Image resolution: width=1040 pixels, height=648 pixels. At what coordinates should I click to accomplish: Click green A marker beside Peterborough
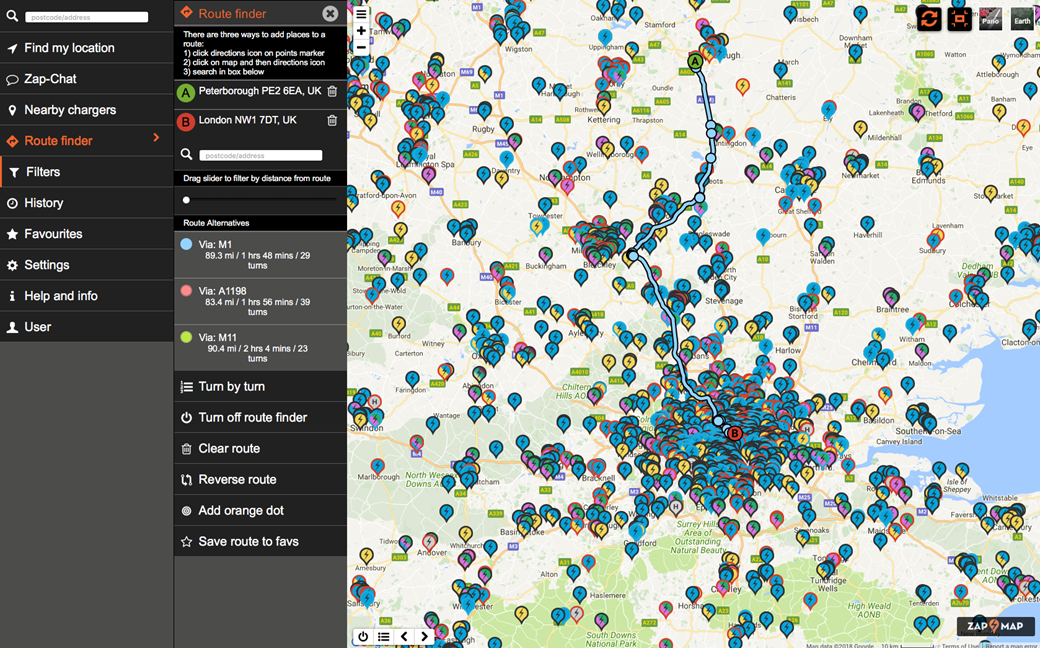click(x=186, y=93)
